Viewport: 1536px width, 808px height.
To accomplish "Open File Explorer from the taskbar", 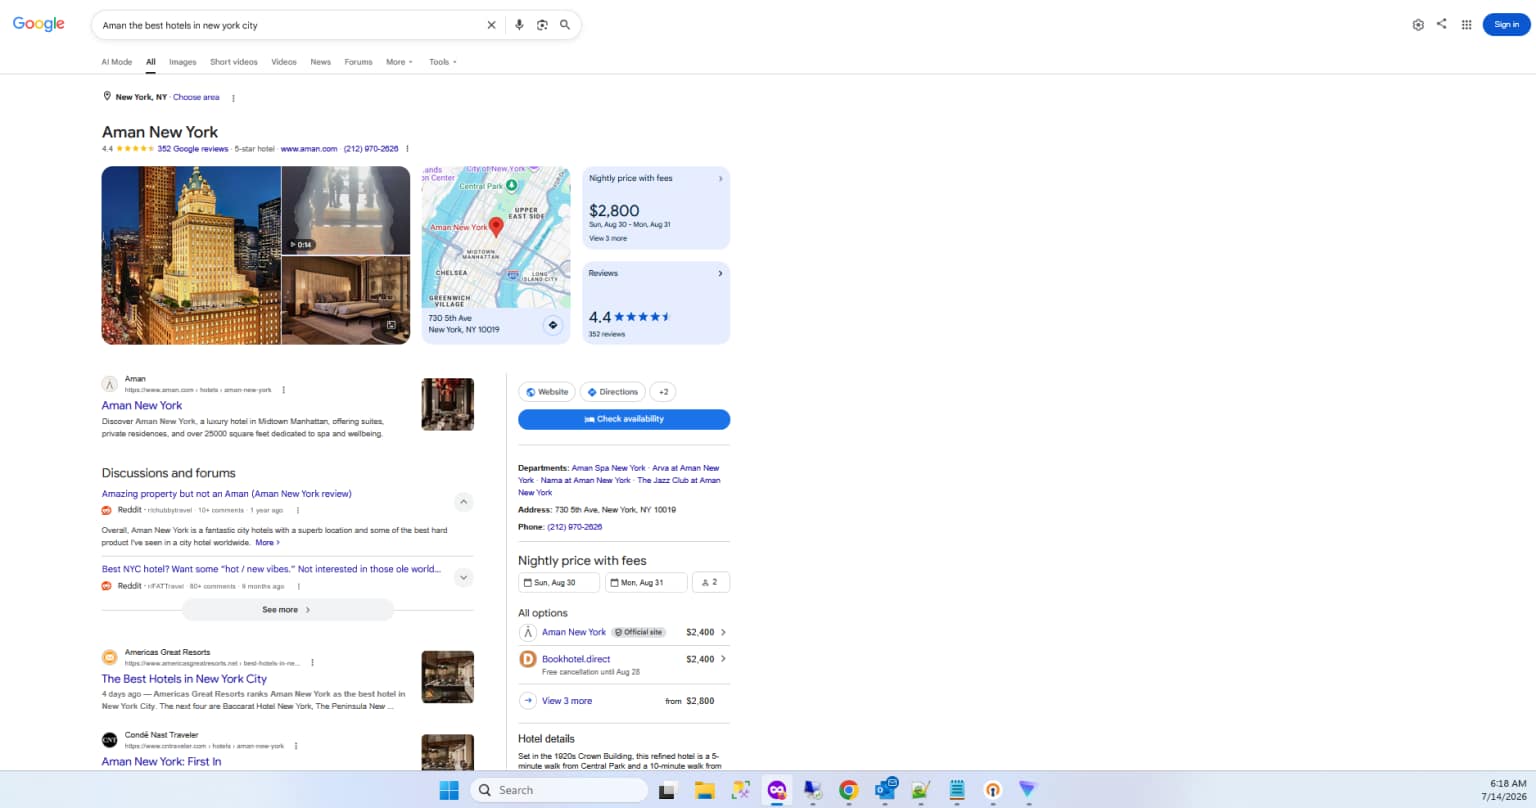I will point(705,790).
